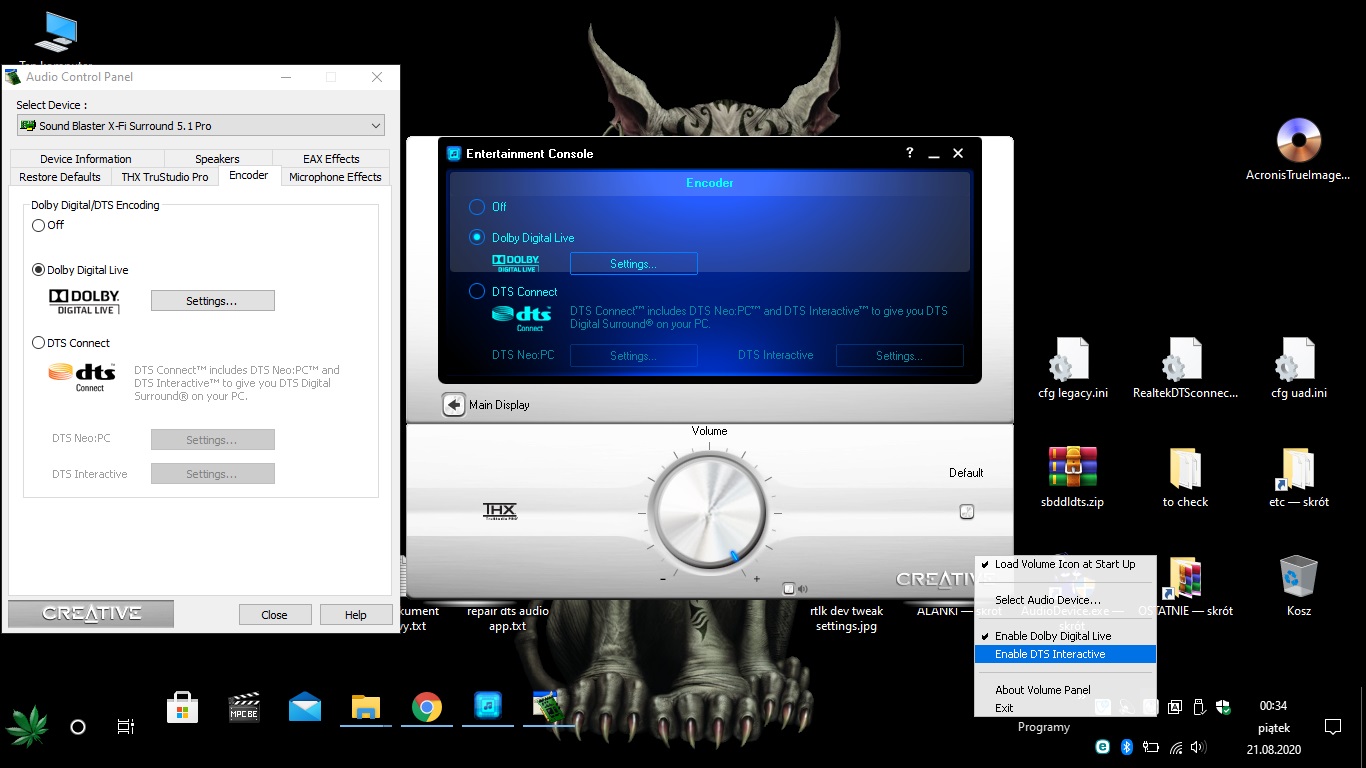Viewport: 1366px width, 768px height.
Task: Click the Entertainment Console taskbar icon
Action: [x=488, y=707]
